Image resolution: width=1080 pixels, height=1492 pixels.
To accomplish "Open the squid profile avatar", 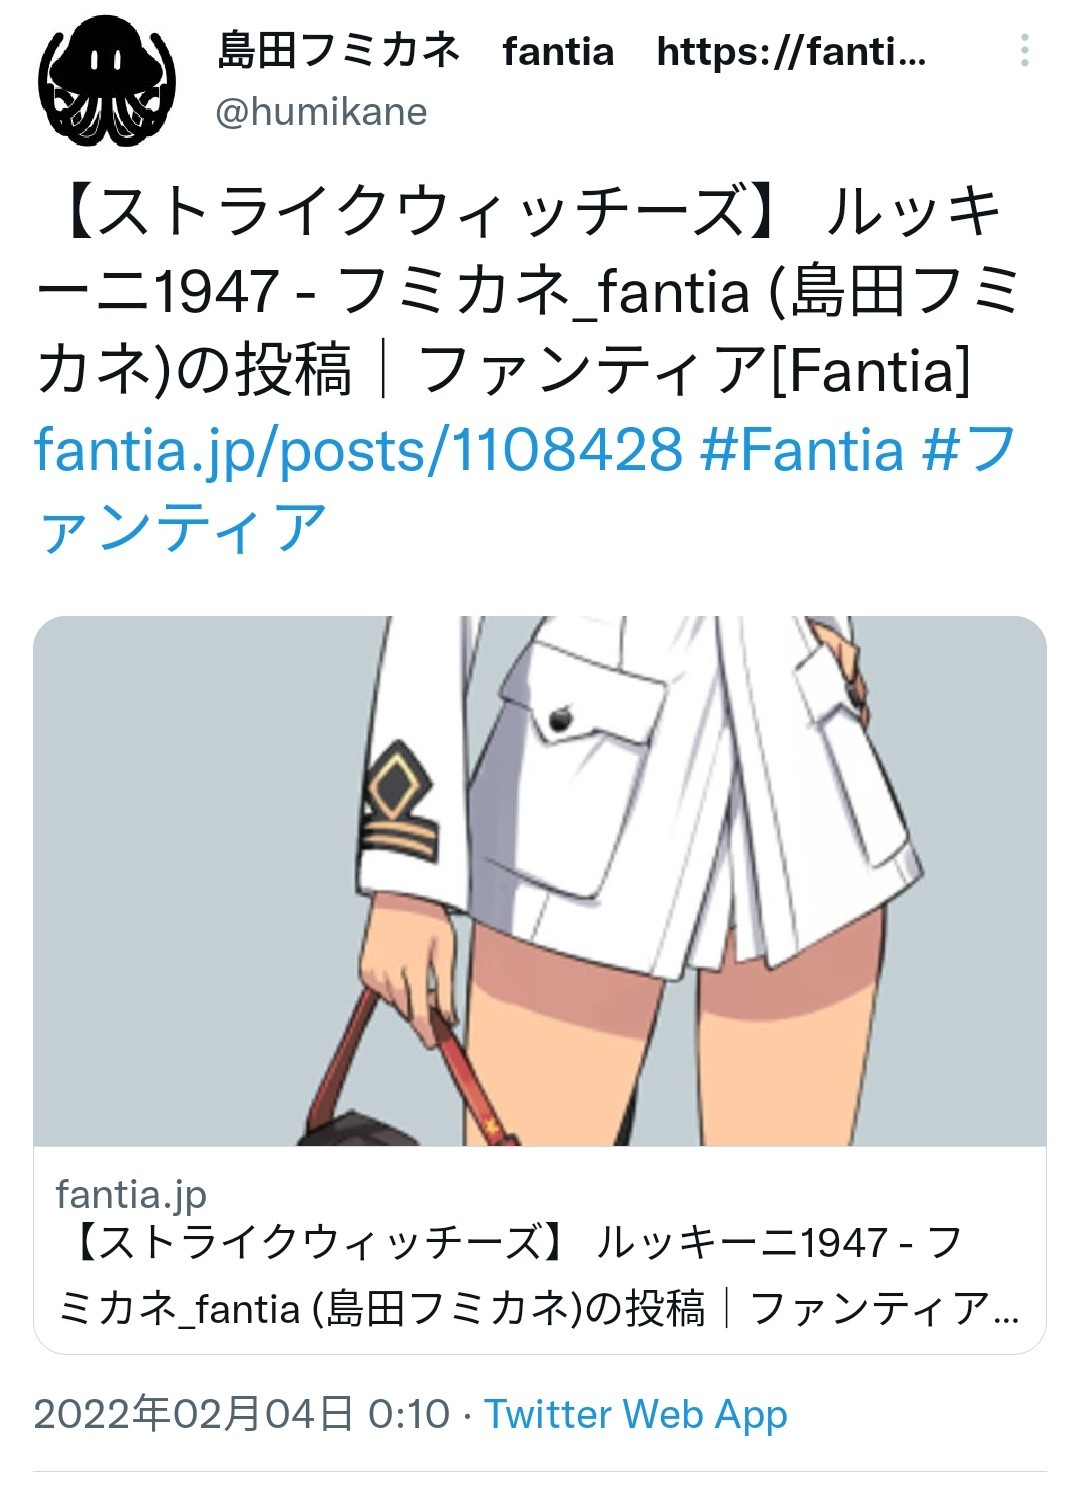I will pos(107,80).
